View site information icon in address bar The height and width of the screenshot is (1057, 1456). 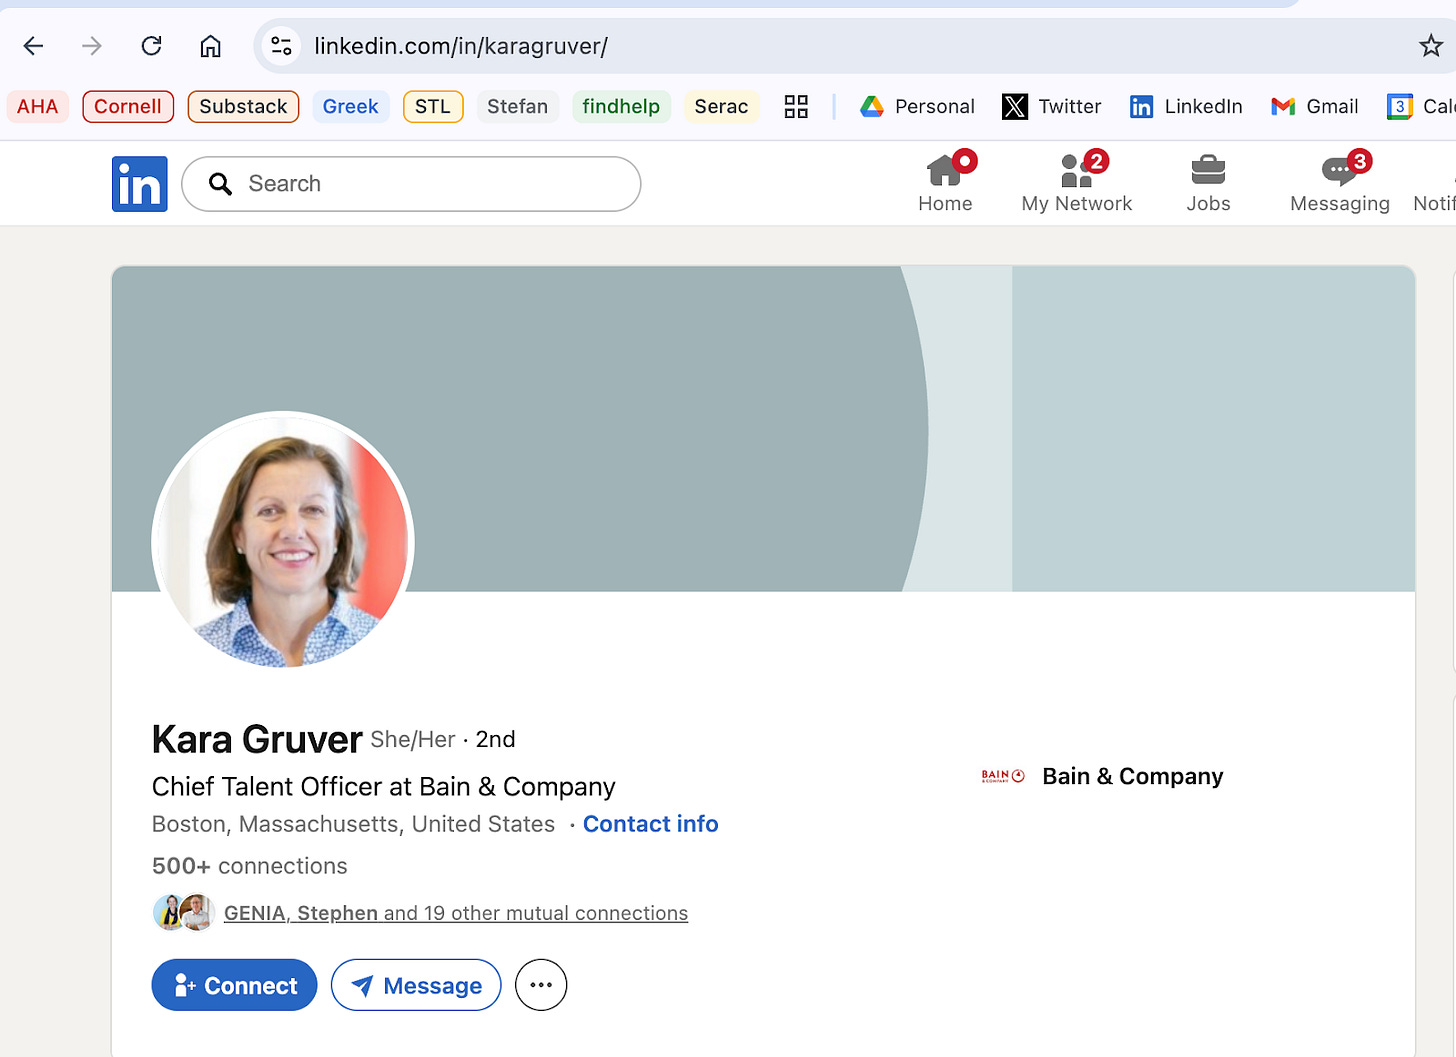(282, 46)
